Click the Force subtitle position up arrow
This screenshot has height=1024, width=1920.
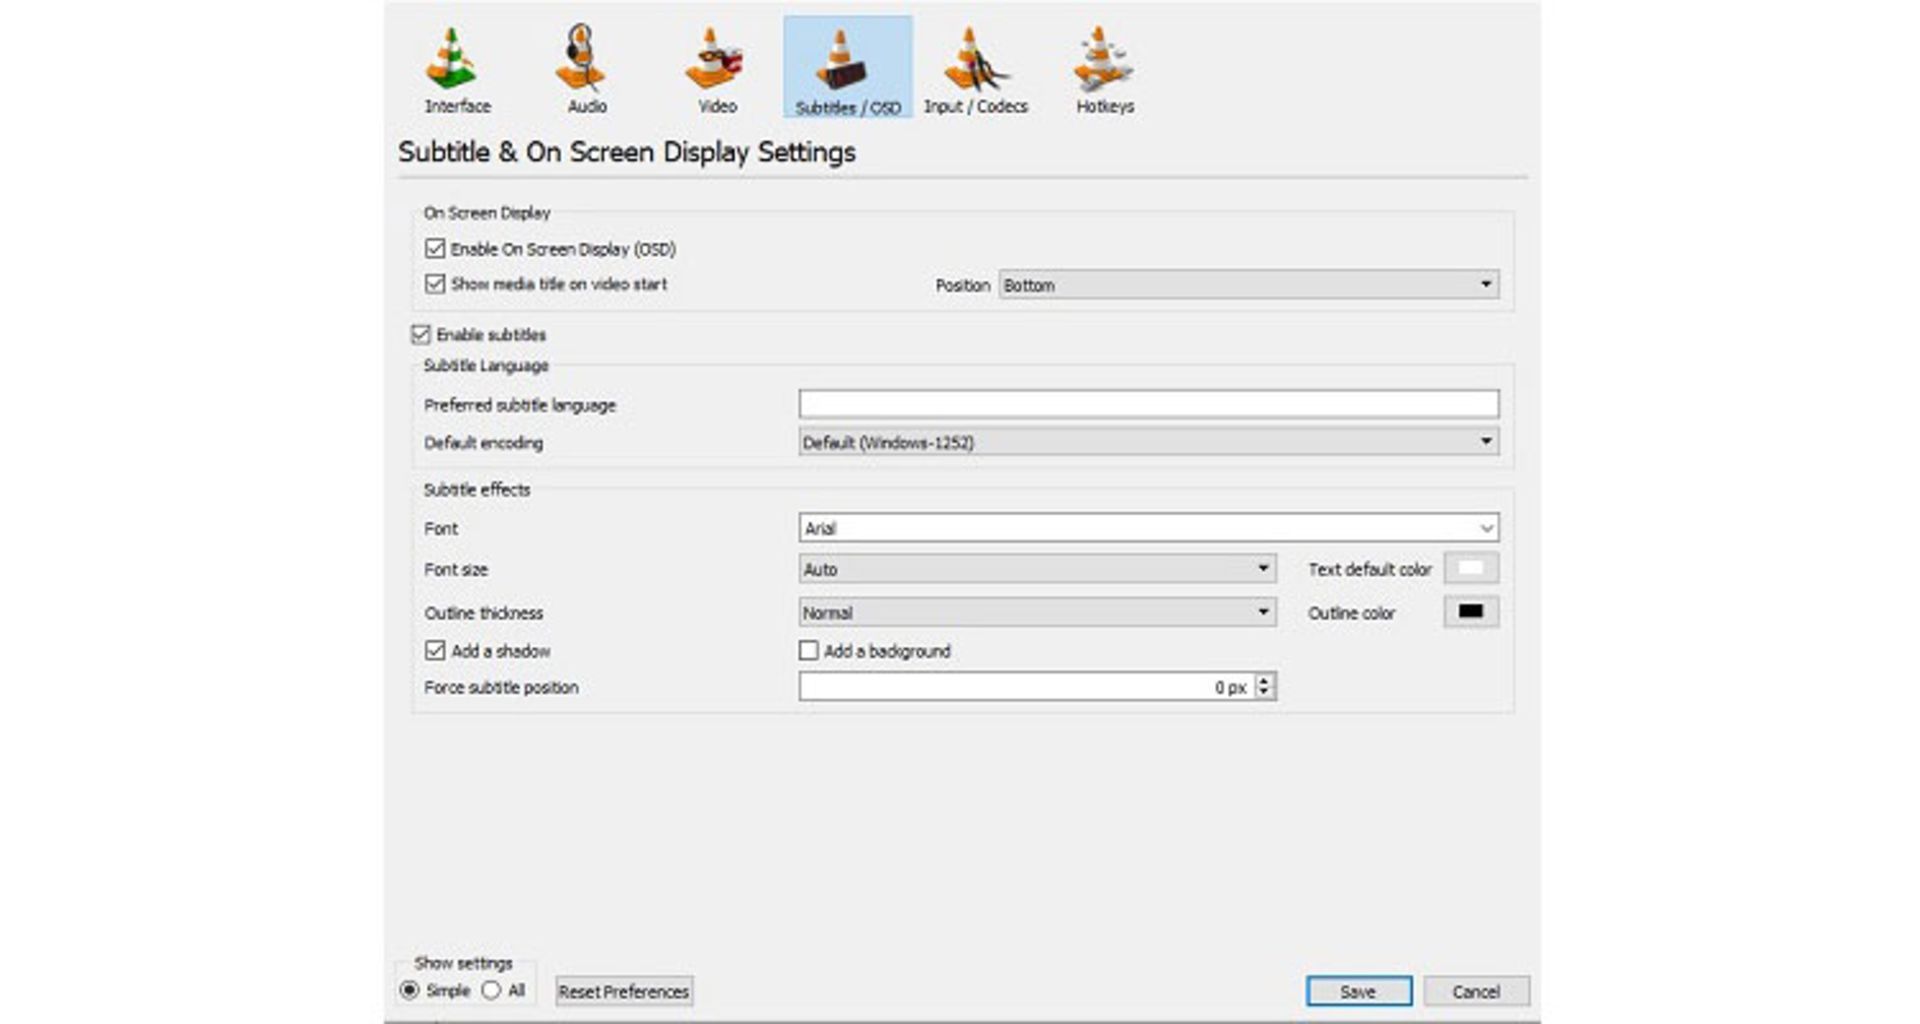coord(1264,681)
